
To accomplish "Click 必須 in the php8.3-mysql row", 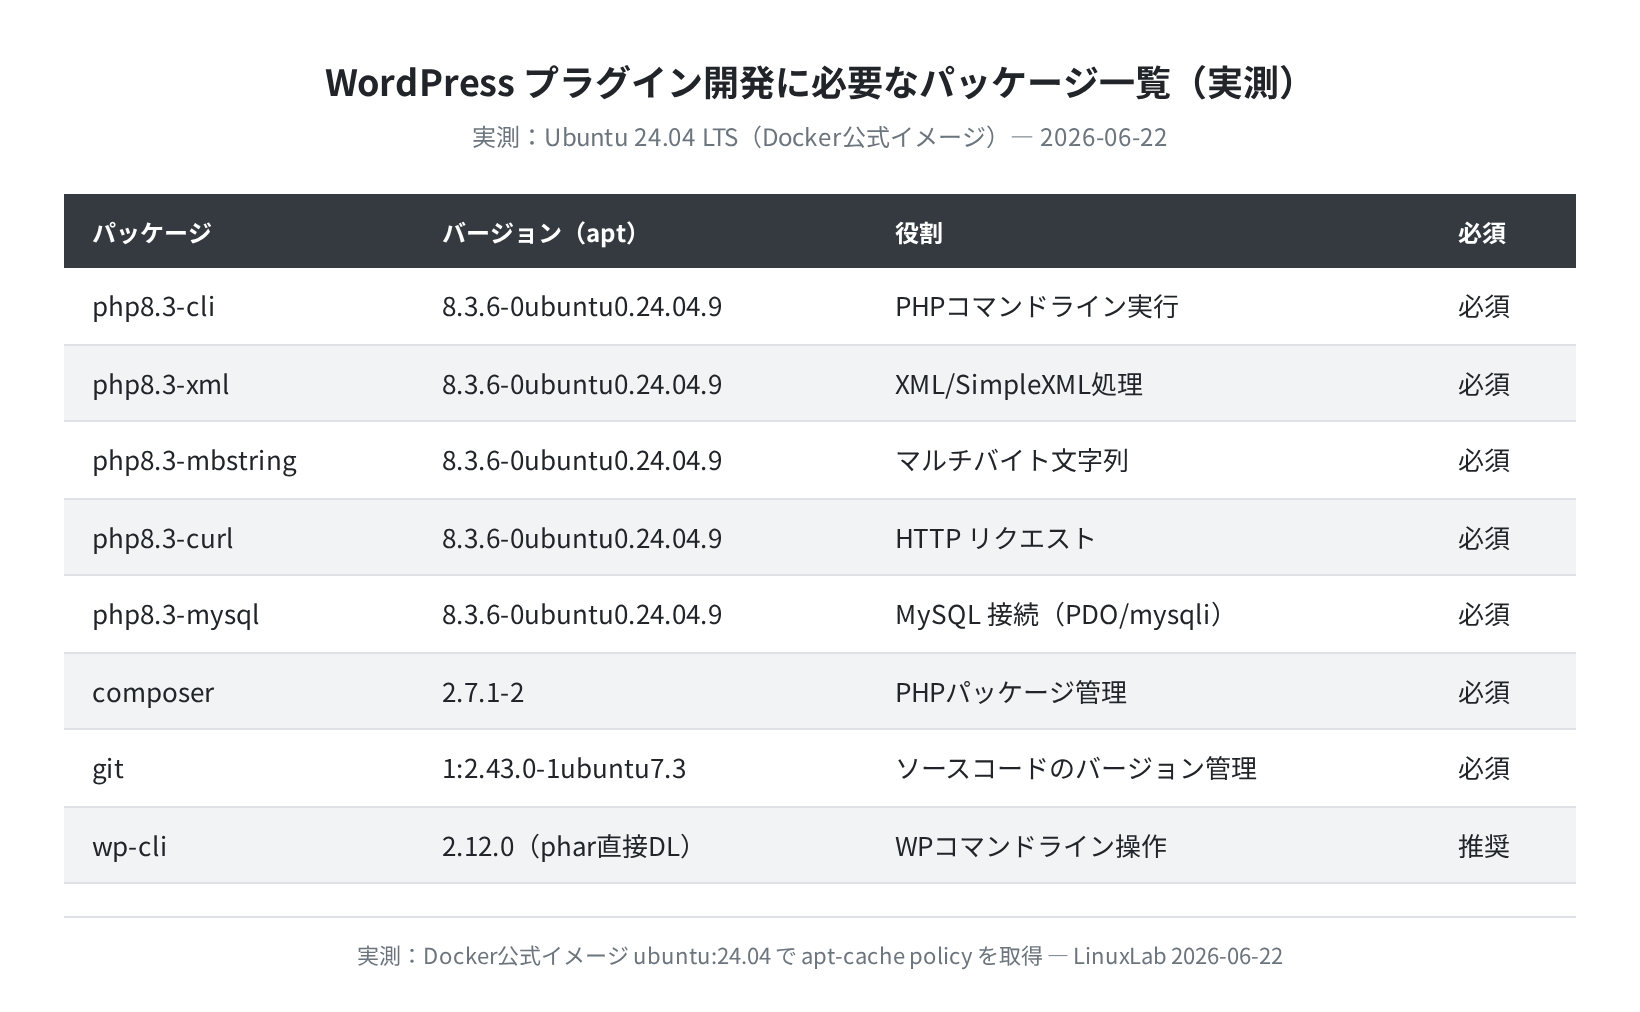I will [x=1484, y=614].
